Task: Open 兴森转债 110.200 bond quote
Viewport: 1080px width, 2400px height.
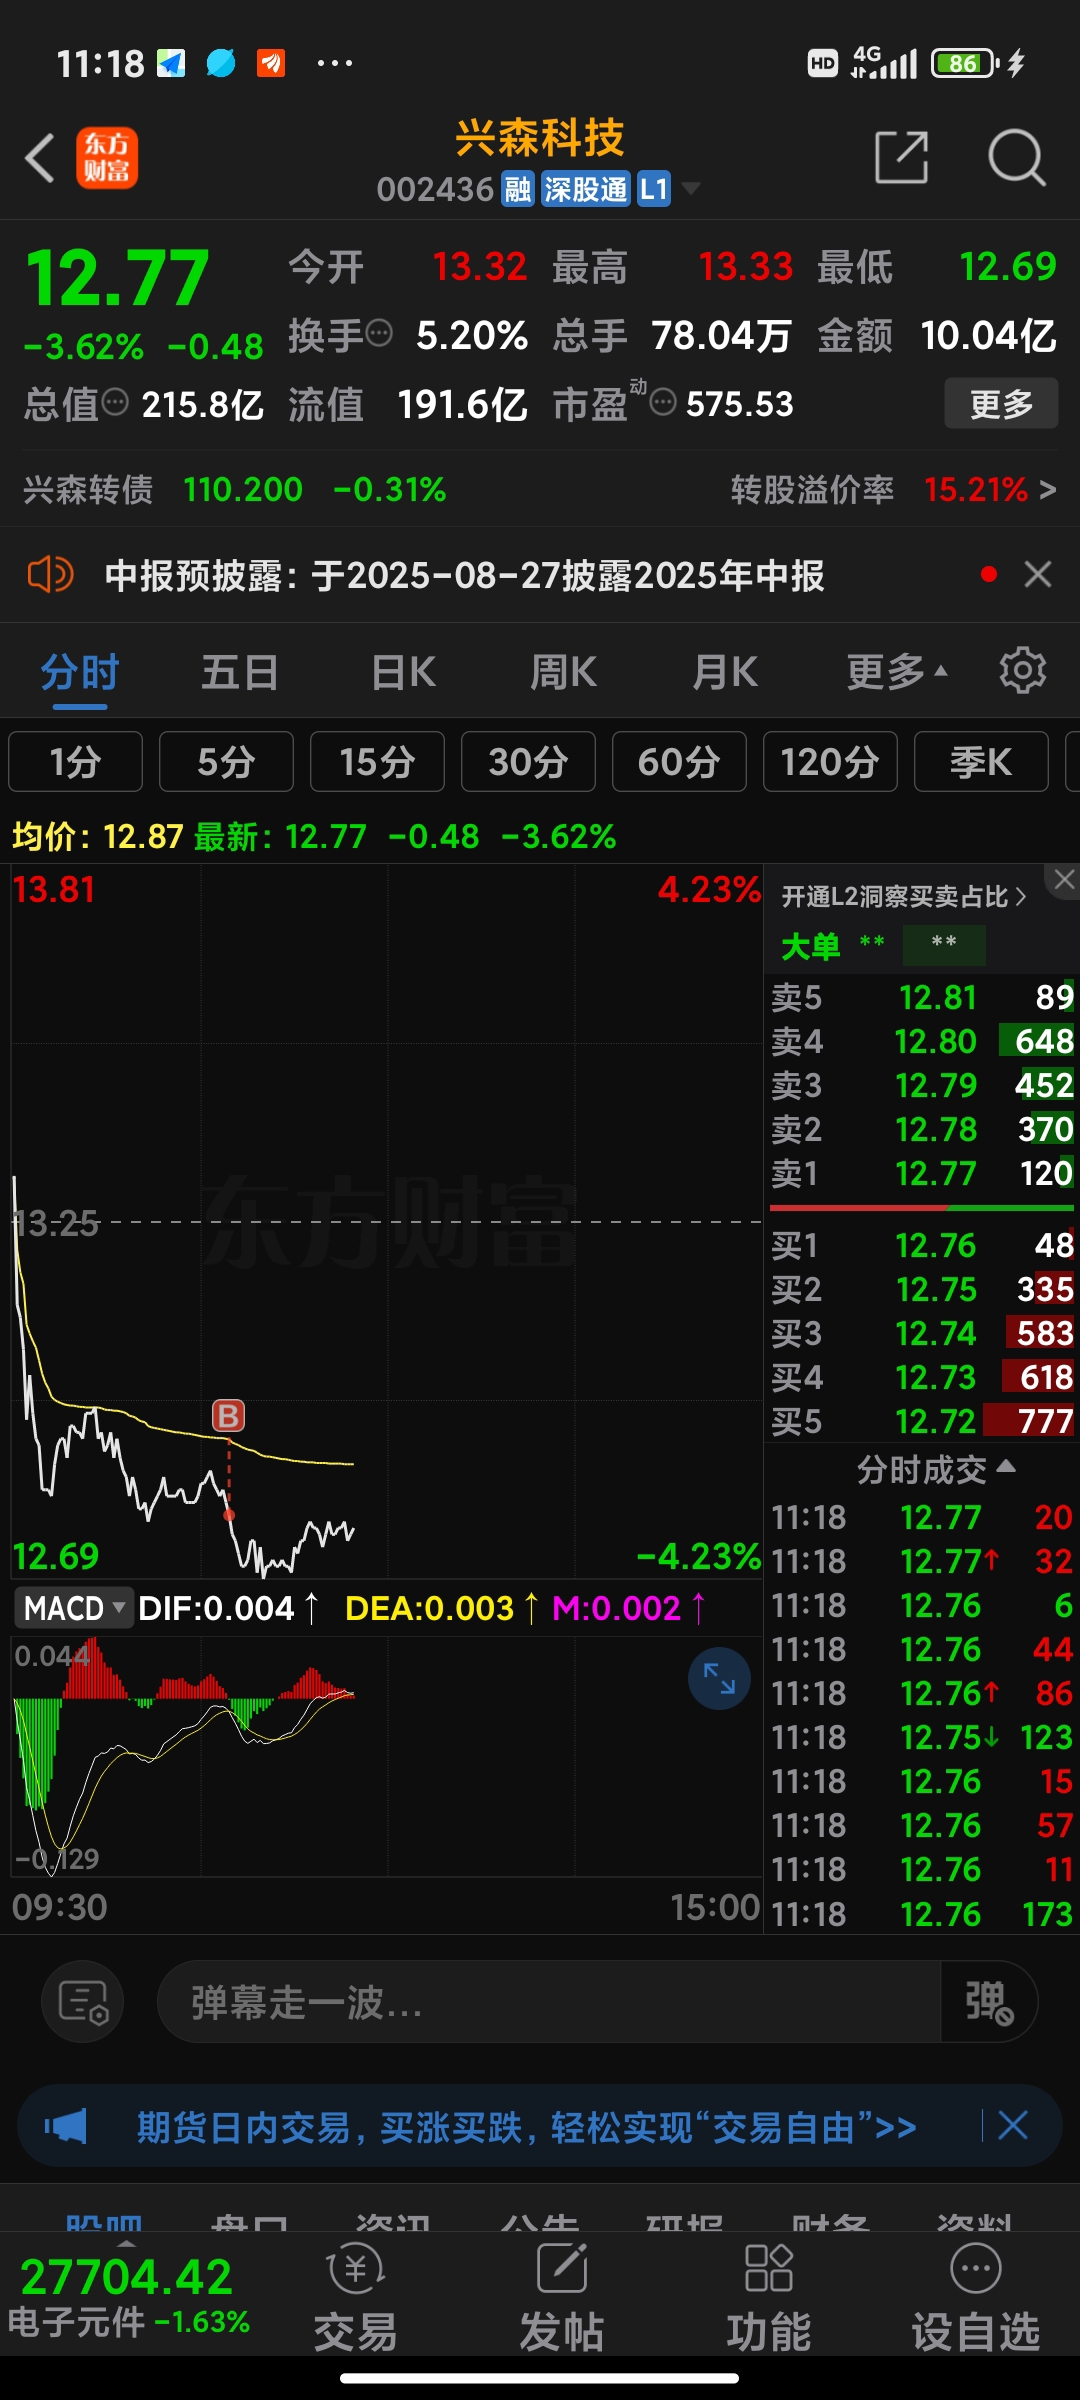Action: coord(235,489)
